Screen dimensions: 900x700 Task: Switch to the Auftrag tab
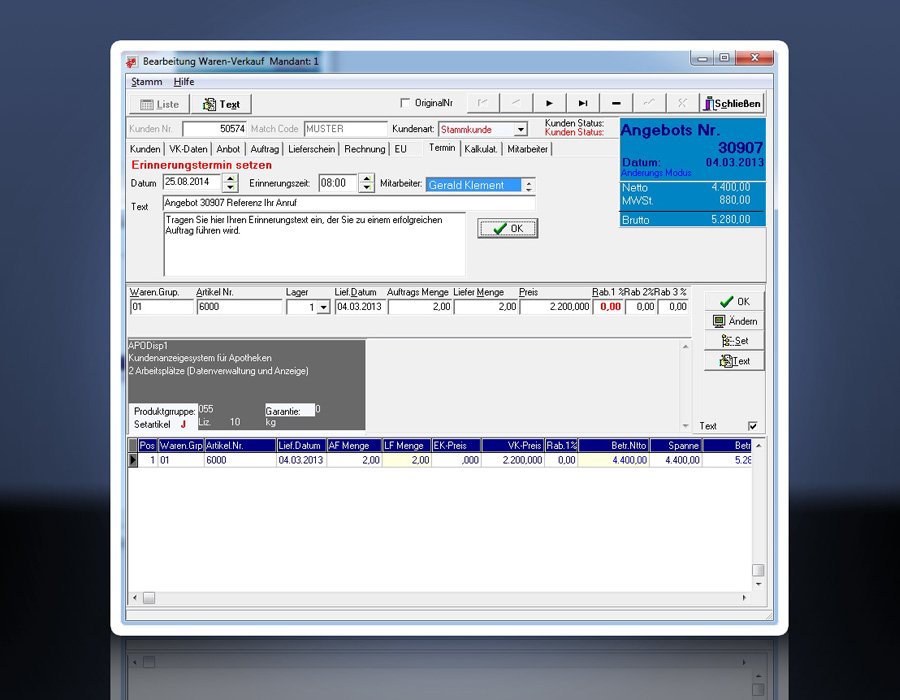tap(265, 149)
